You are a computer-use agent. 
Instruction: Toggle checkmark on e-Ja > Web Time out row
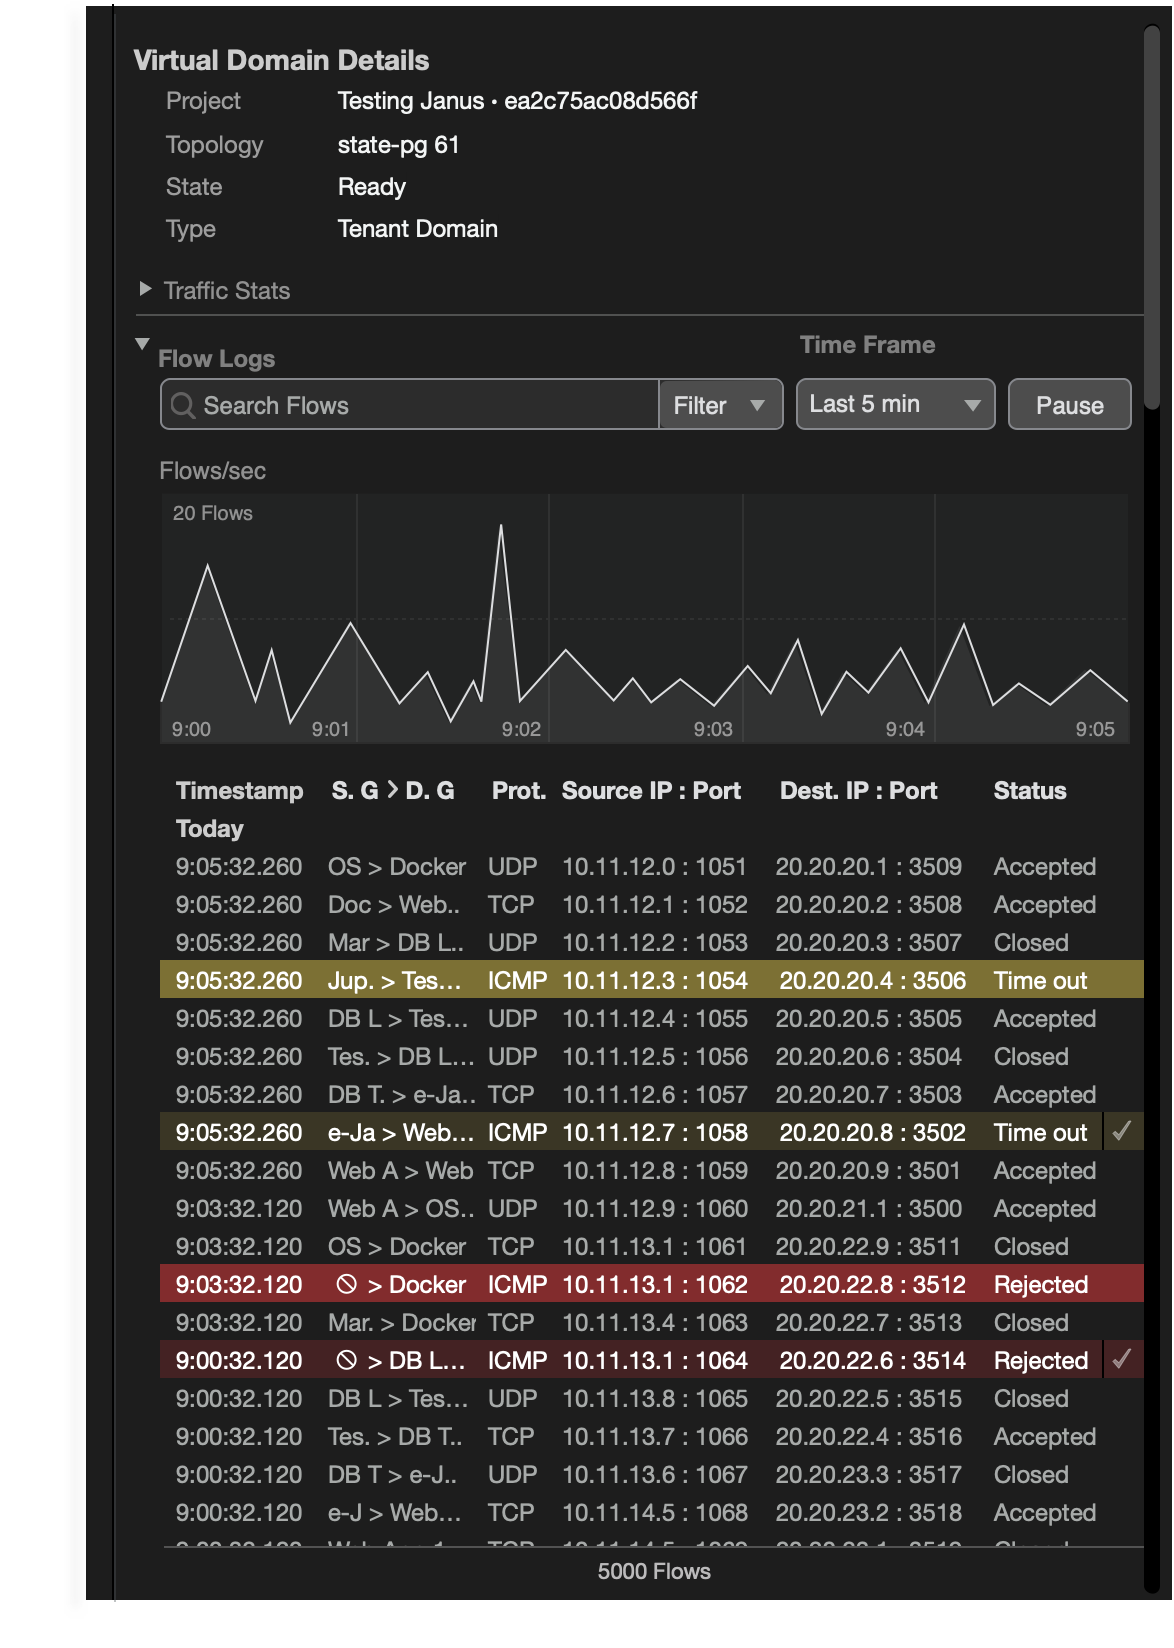coord(1122,1131)
